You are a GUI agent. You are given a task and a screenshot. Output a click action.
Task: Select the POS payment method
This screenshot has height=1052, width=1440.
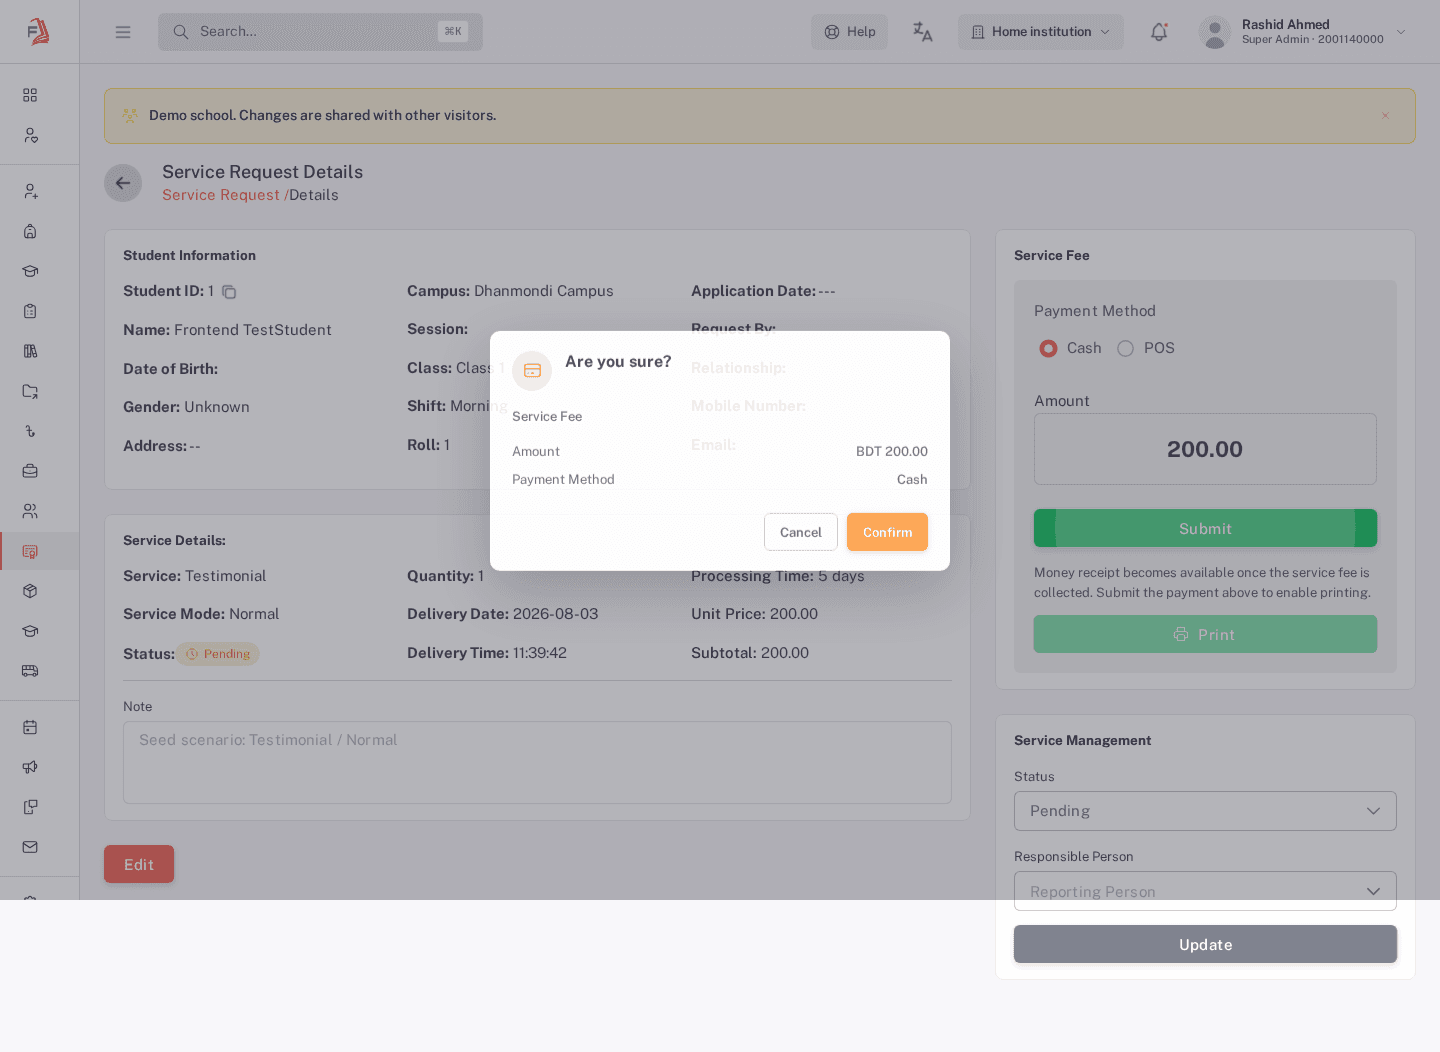tap(1125, 348)
